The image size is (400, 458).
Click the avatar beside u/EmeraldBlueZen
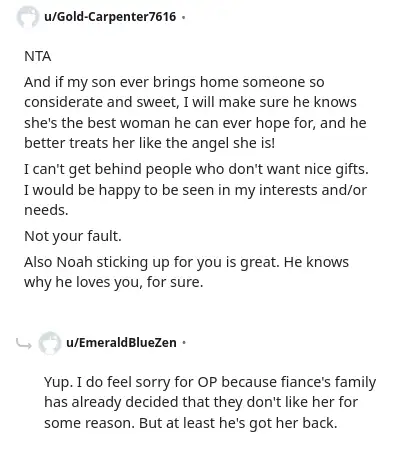tap(50, 343)
